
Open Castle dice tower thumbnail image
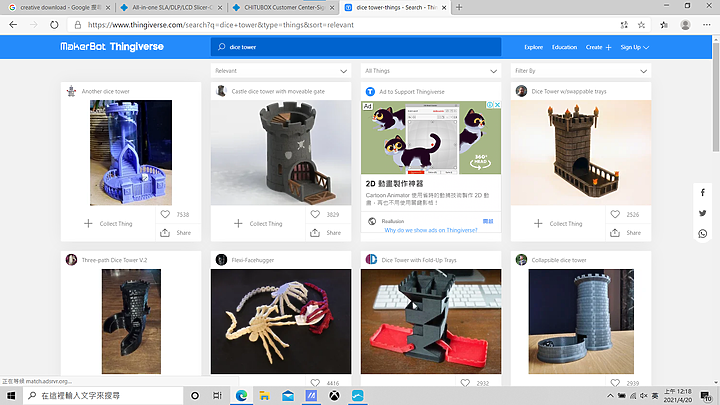(x=281, y=152)
